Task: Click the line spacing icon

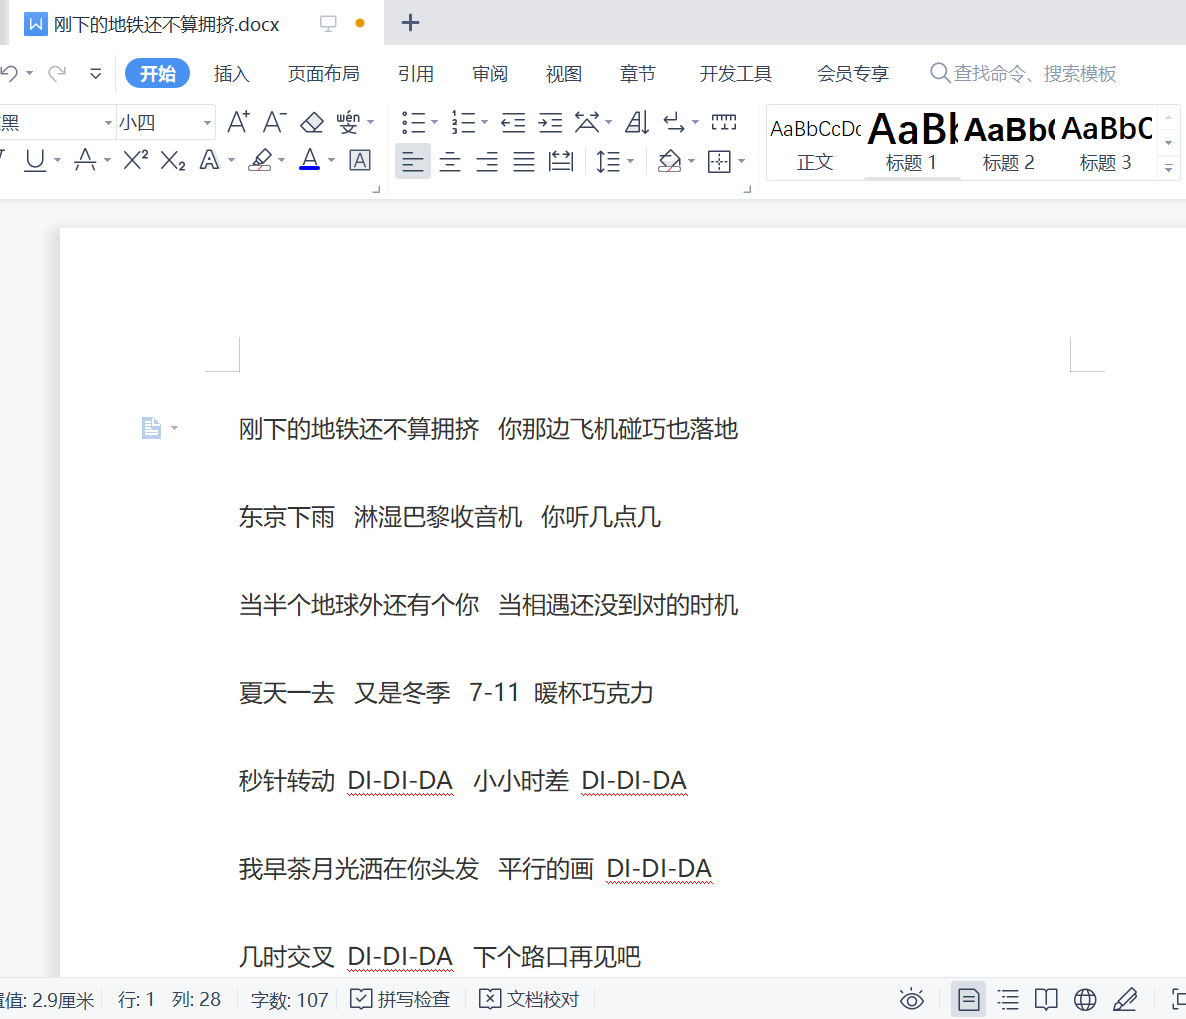Action: click(x=608, y=161)
